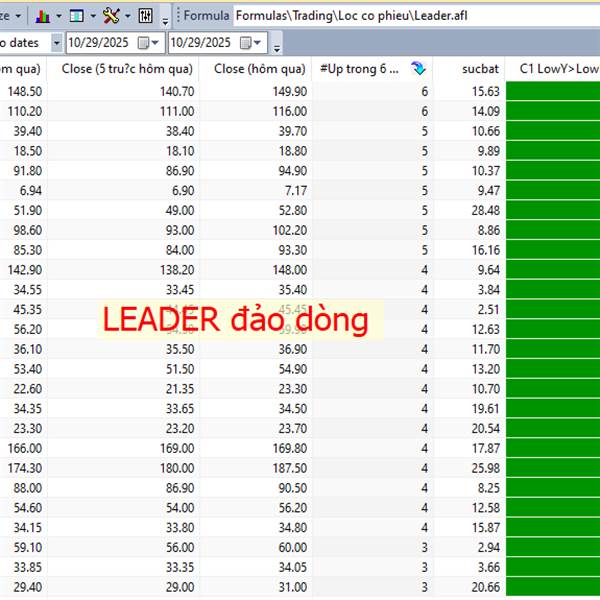The image size is (600, 600).
Task: Click the To date text field
Action: pos(203,43)
